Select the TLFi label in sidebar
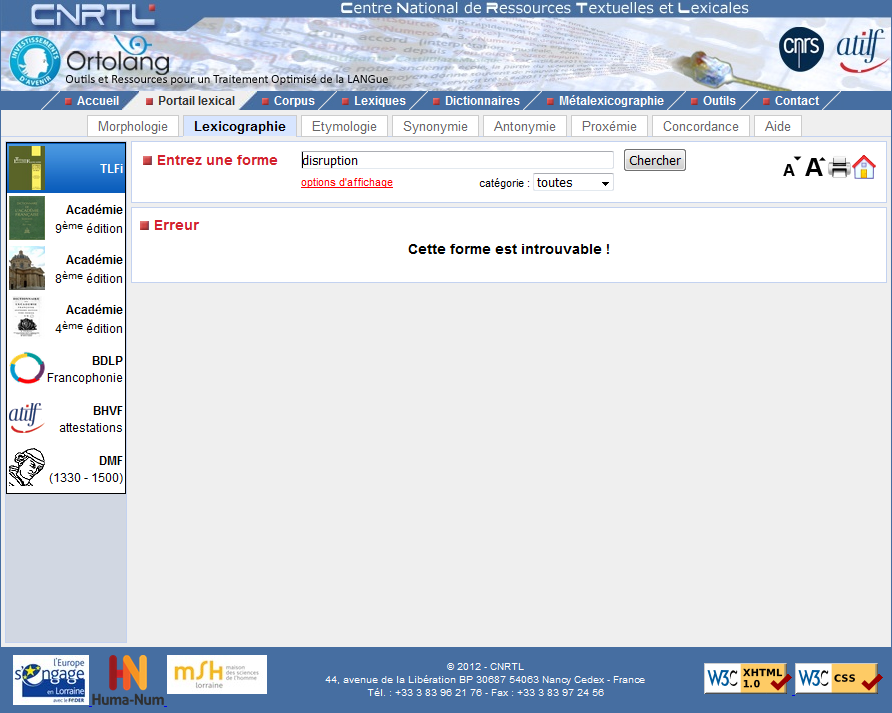Viewport: 892px width, 713px height. coord(112,169)
